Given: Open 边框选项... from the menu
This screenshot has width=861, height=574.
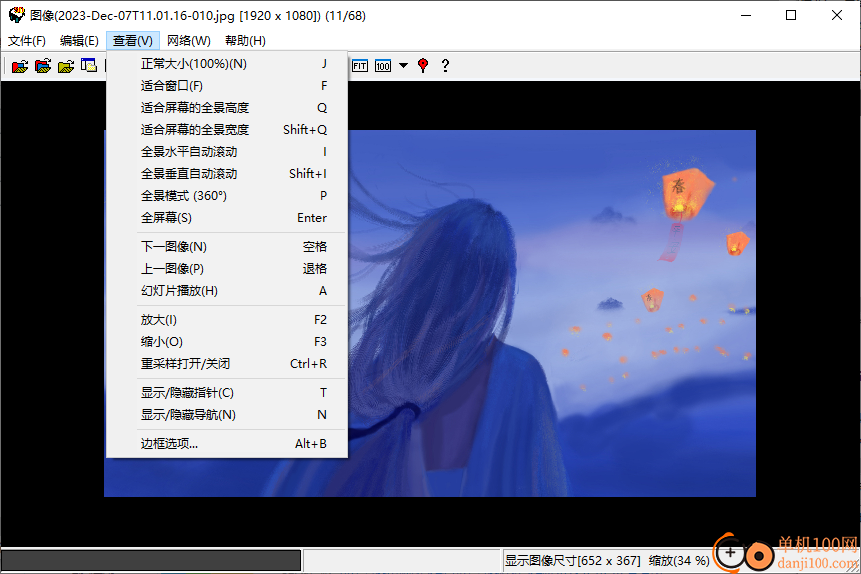Looking at the screenshot, I should tap(227, 444).
